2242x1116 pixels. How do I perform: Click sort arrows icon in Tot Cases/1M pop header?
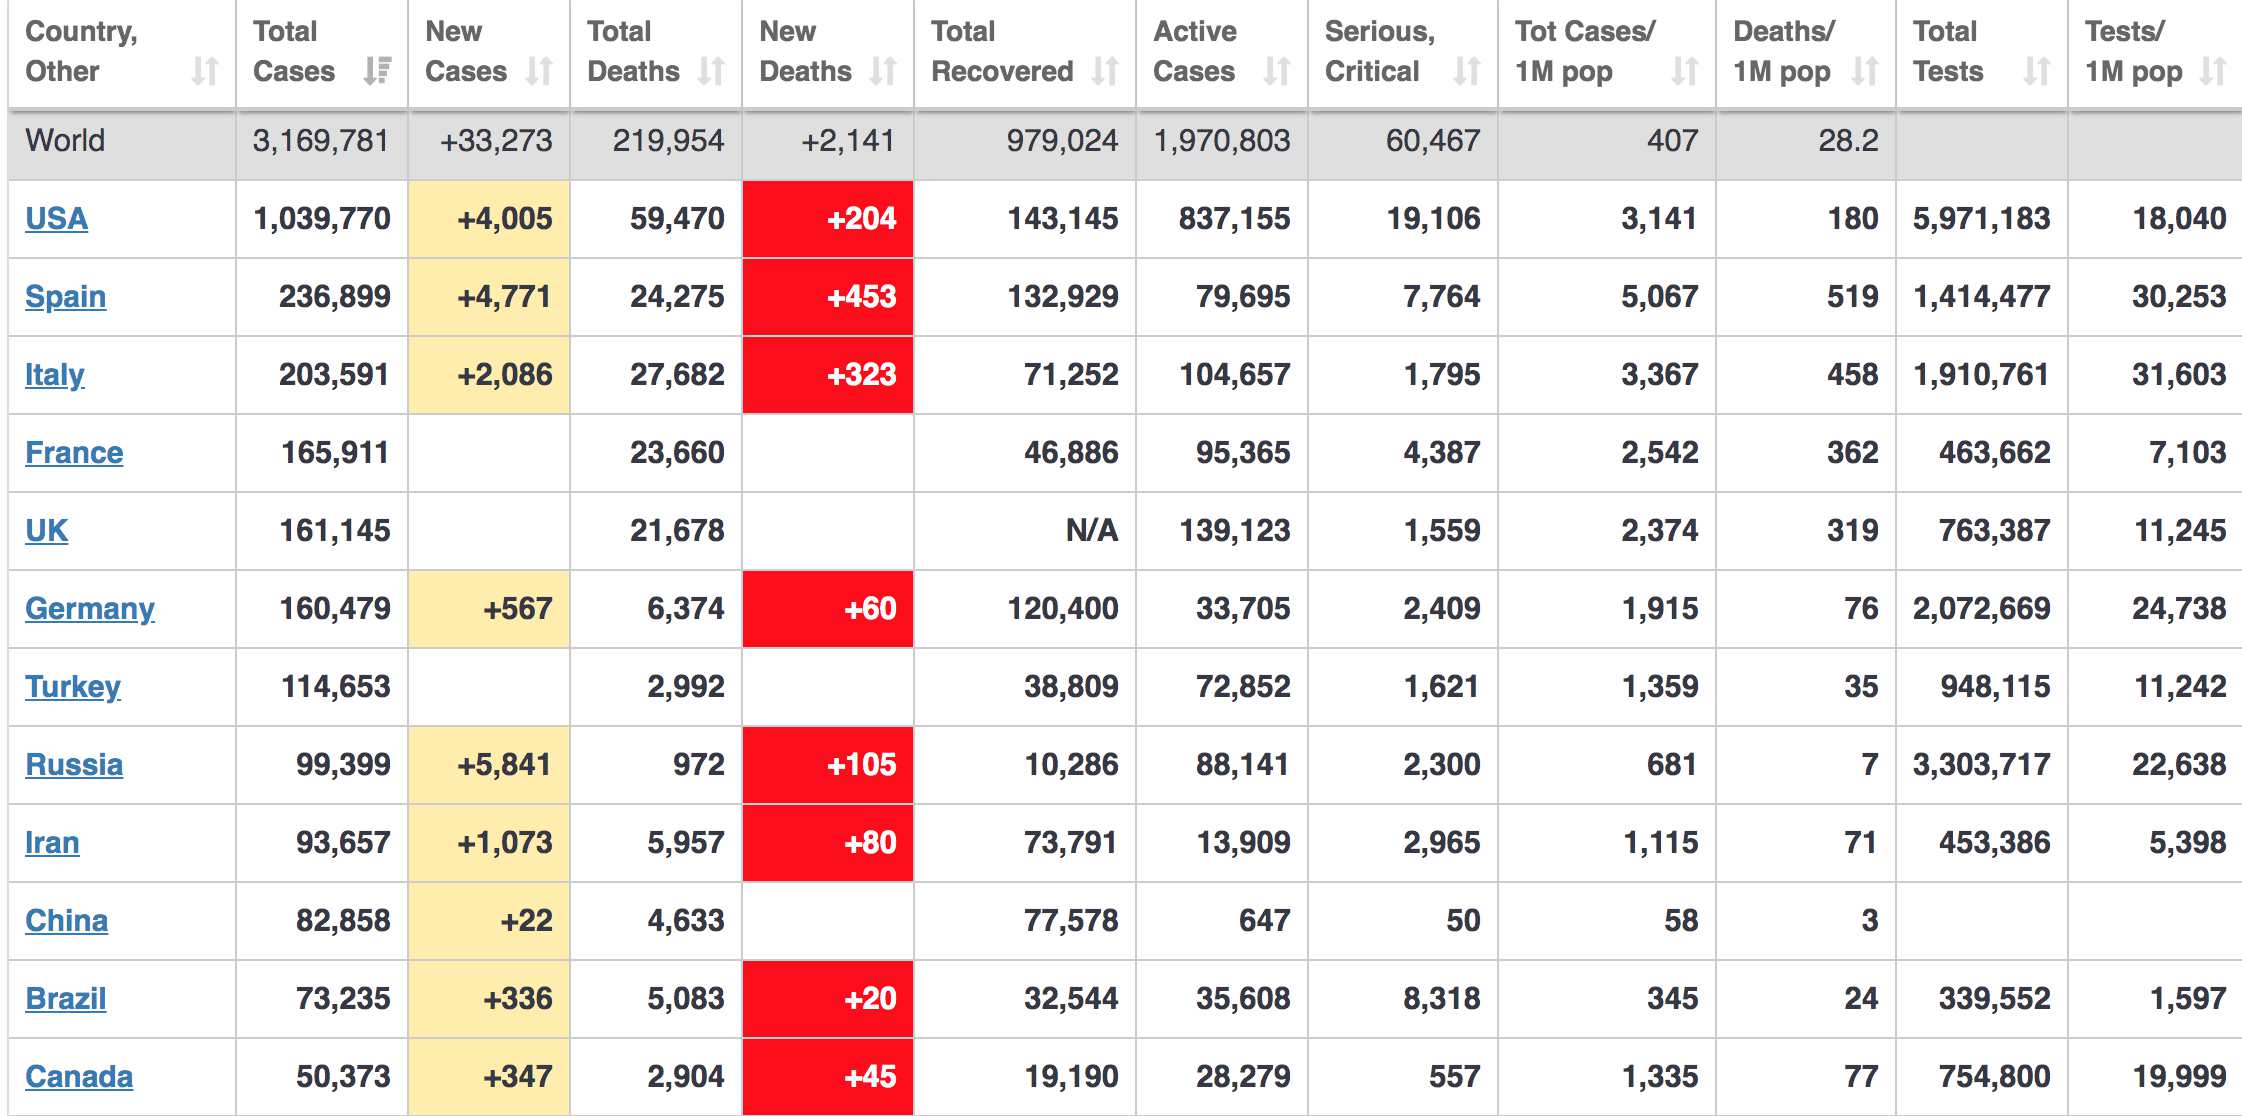(x=1685, y=71)
